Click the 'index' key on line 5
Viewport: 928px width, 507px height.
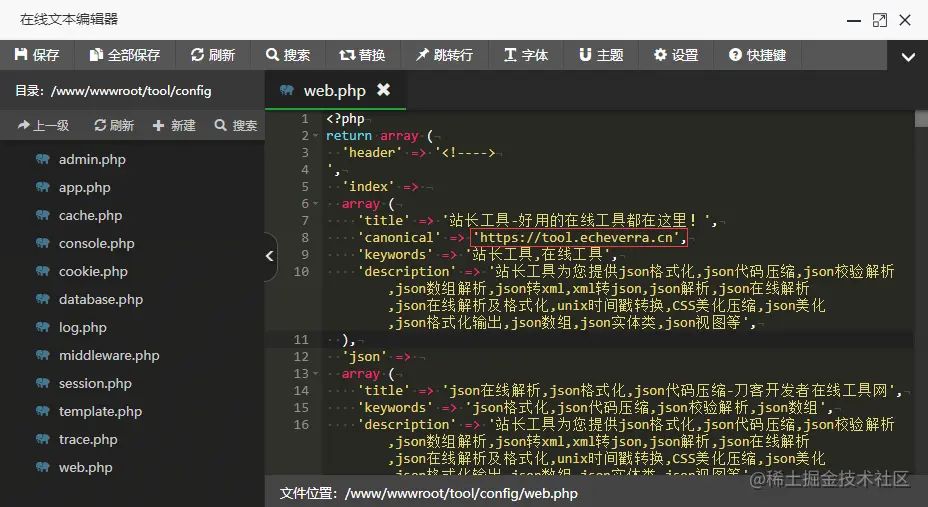tap(368, 187)
